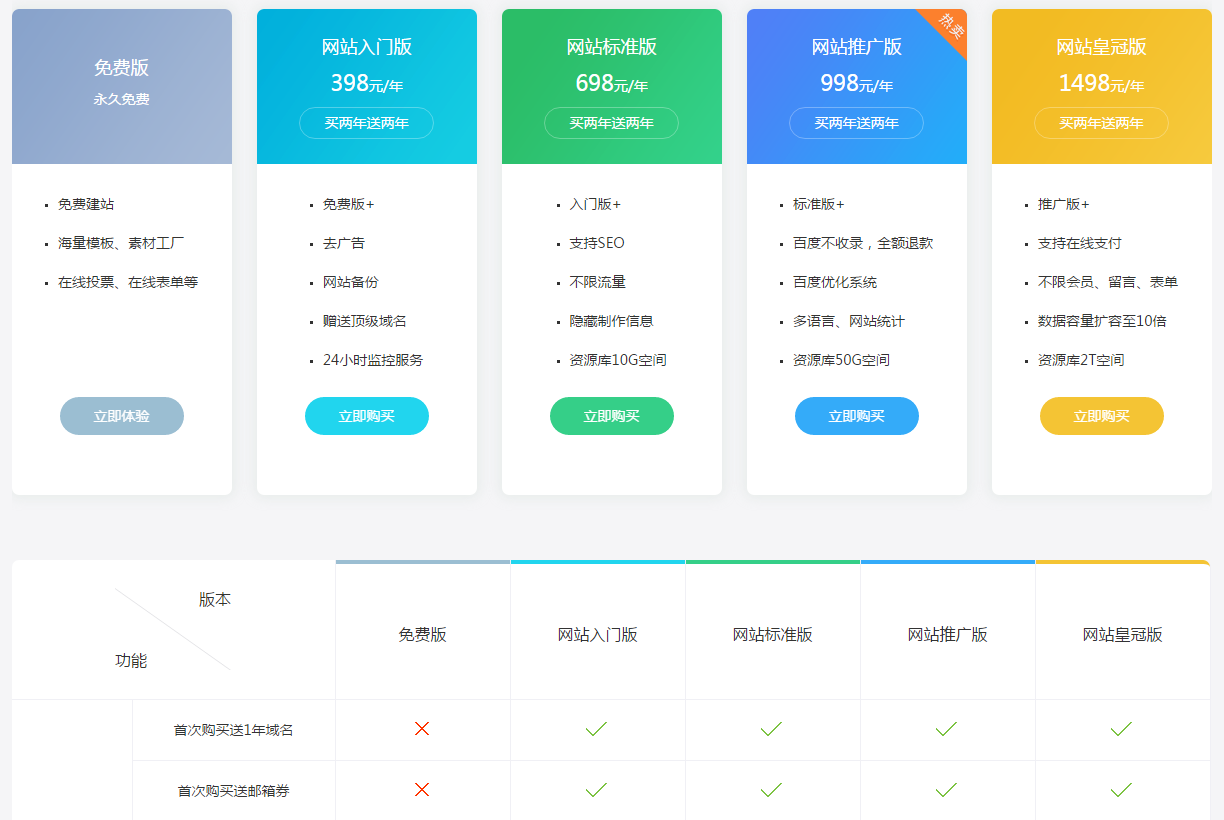This screenshot has height=820, width=1224.
Task: Click 网站皇冠版 checkmark in 首次购买送邮箱券 row
Action: tap(1121, 790)
